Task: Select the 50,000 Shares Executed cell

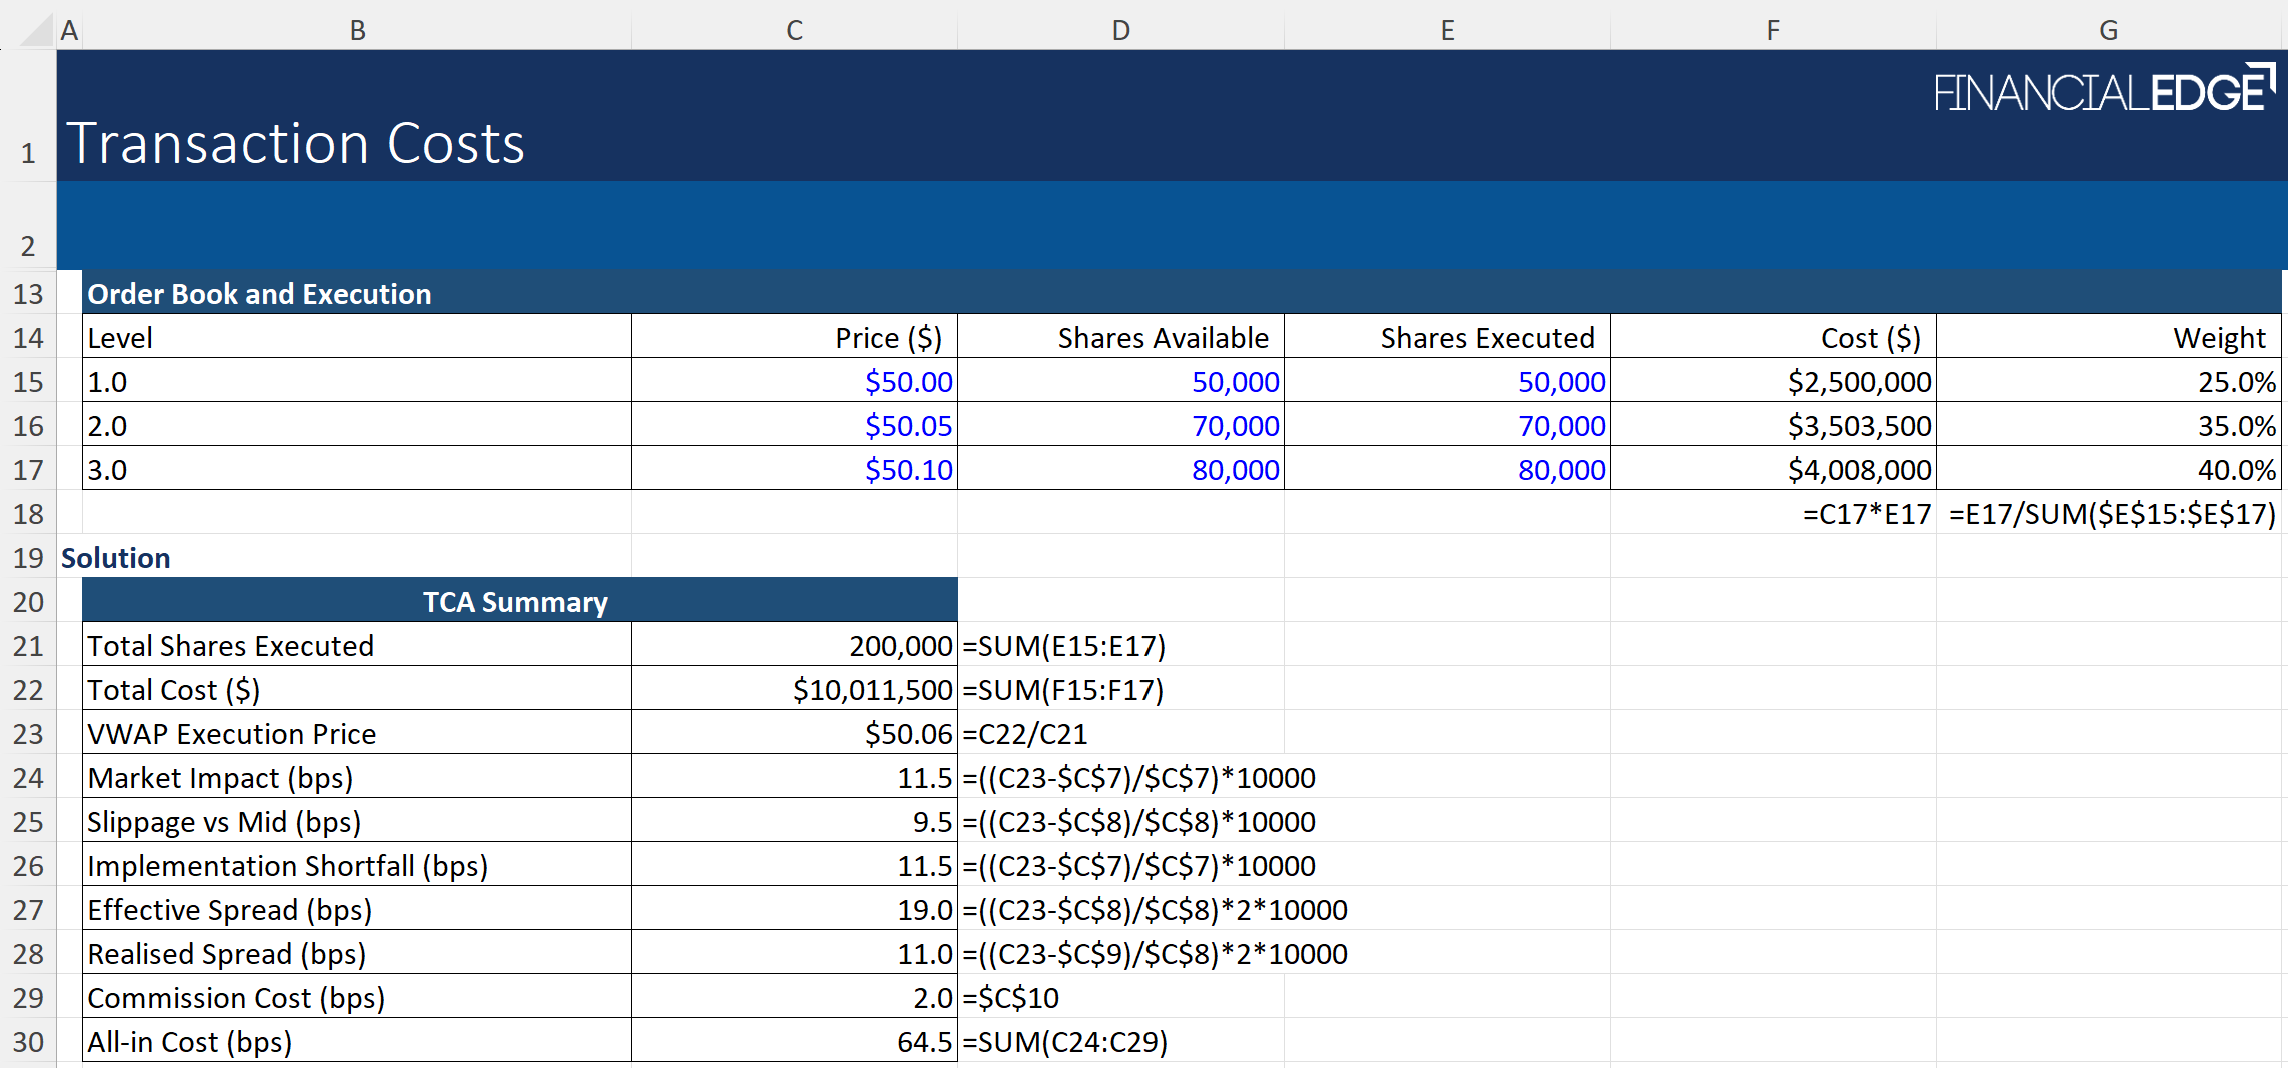Action: [1560, 382]
